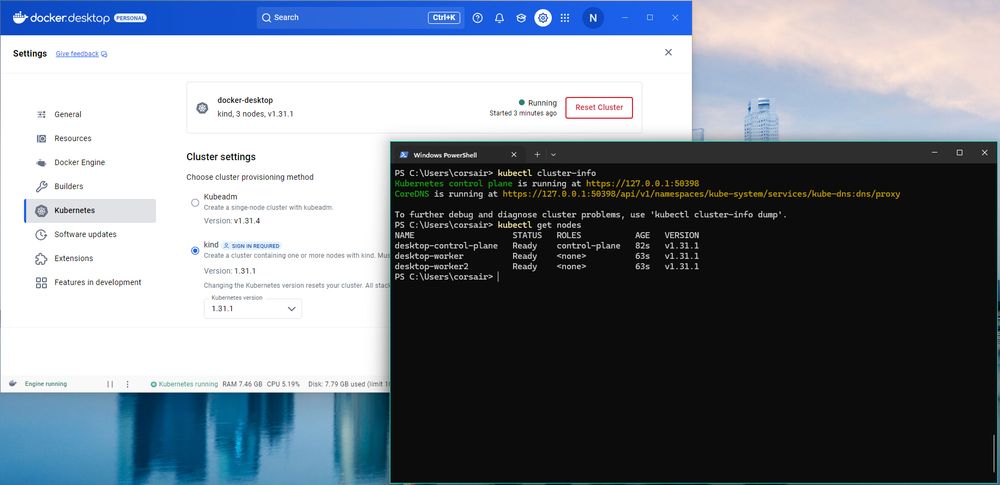Viewport: 1000px width, 485px height.
Task: Maximize the PowerShell window
Action: [959, 153]
